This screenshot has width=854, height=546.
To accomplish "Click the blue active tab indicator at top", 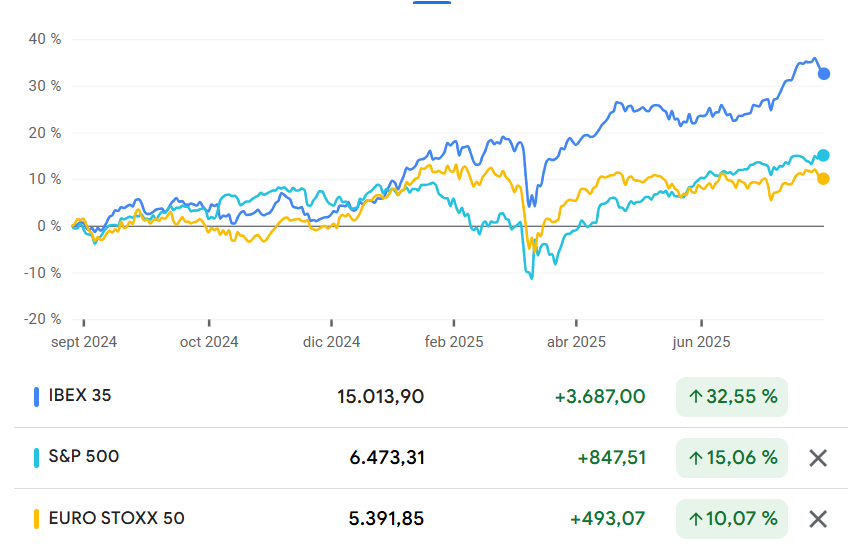I will tap(432, 2).
